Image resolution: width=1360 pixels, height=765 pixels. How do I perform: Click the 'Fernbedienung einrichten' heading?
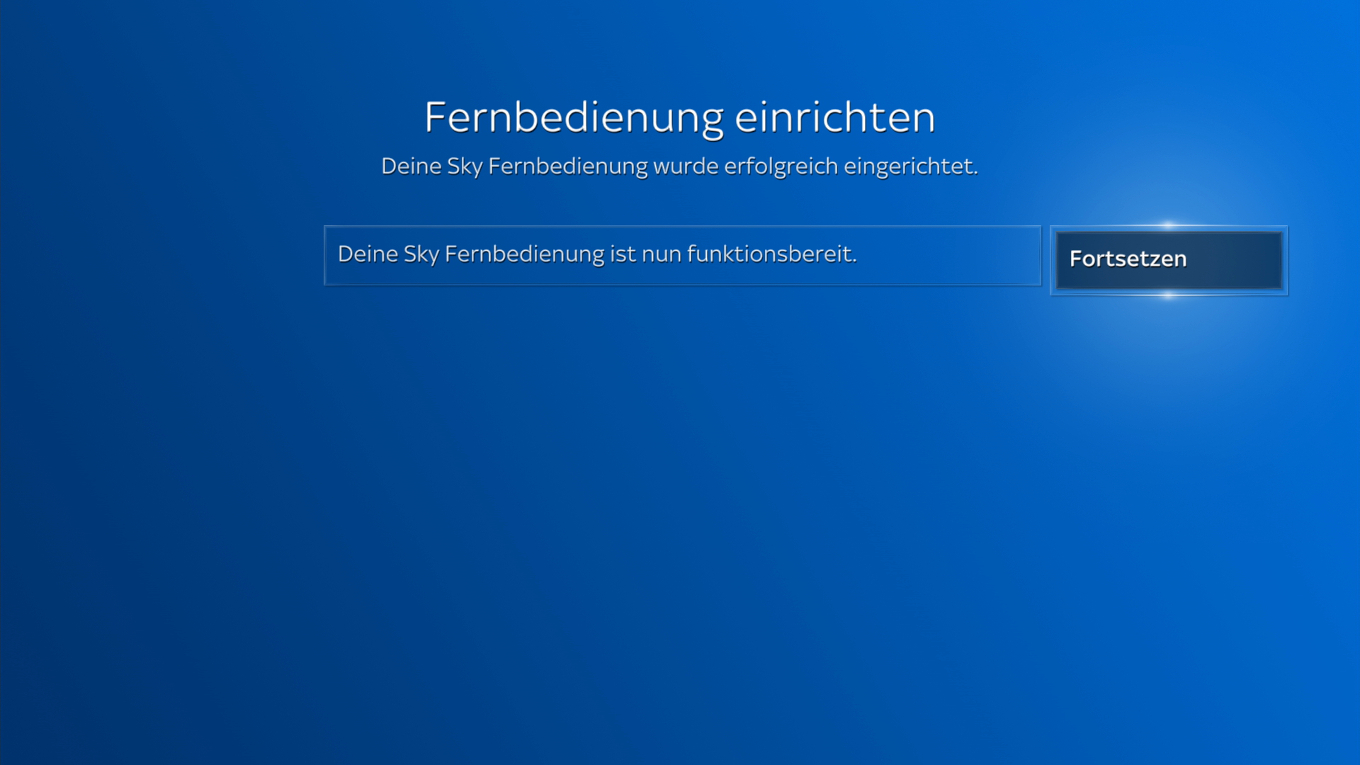pos(680,117)
